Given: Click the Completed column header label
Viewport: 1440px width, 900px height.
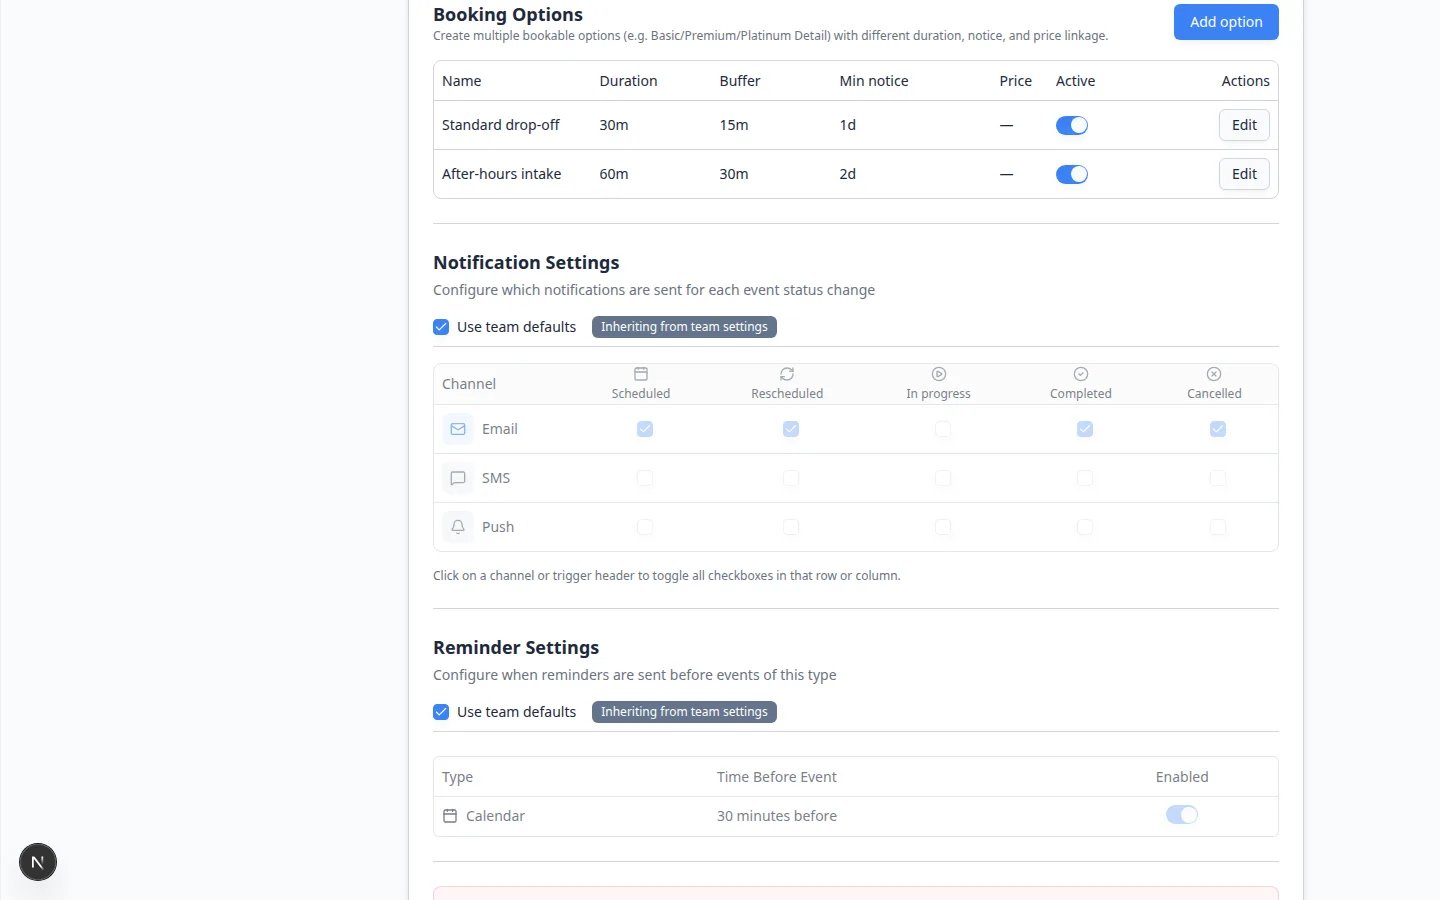Looking at the screenshot, I should coord(1081,394).
